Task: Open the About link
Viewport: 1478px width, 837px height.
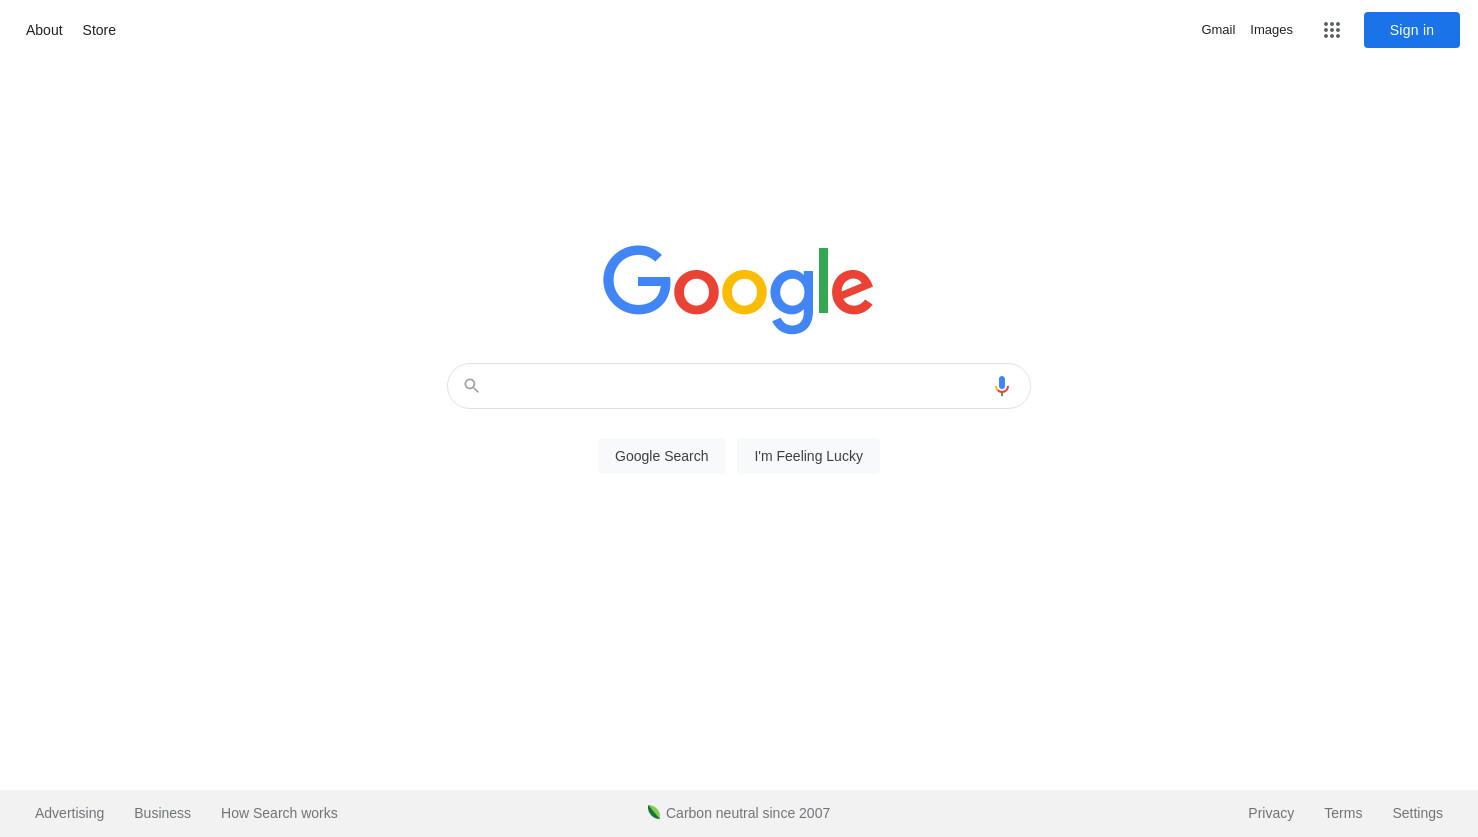Action: 44,30
